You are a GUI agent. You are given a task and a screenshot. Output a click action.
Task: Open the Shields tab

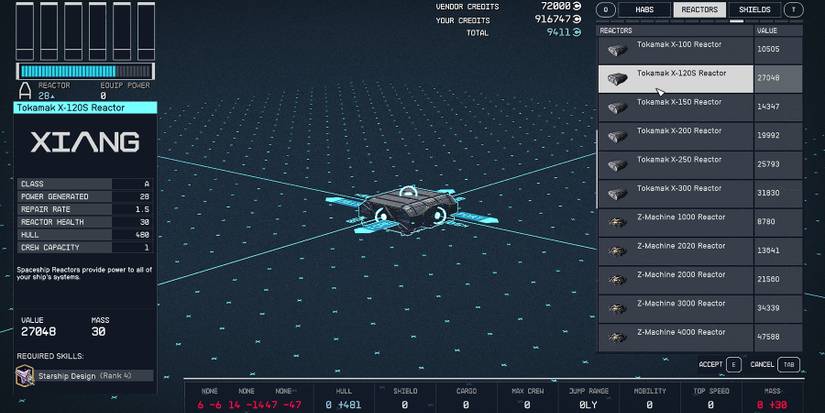(754, 10)
